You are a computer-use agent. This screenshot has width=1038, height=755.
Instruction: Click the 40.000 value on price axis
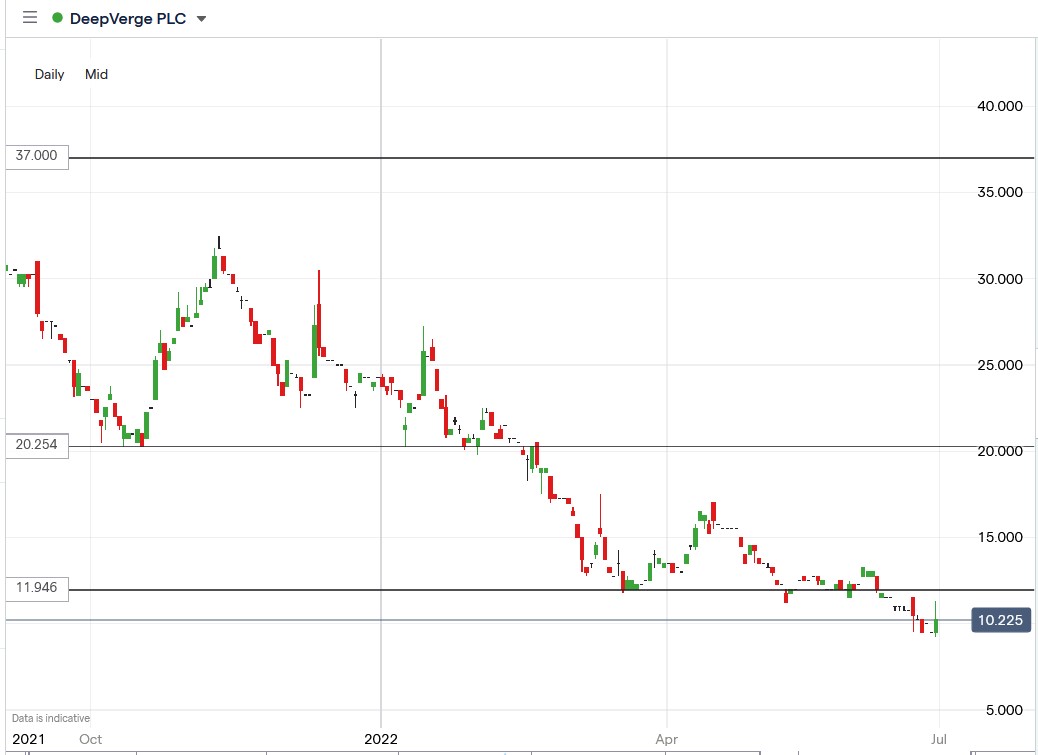[998, 106]
